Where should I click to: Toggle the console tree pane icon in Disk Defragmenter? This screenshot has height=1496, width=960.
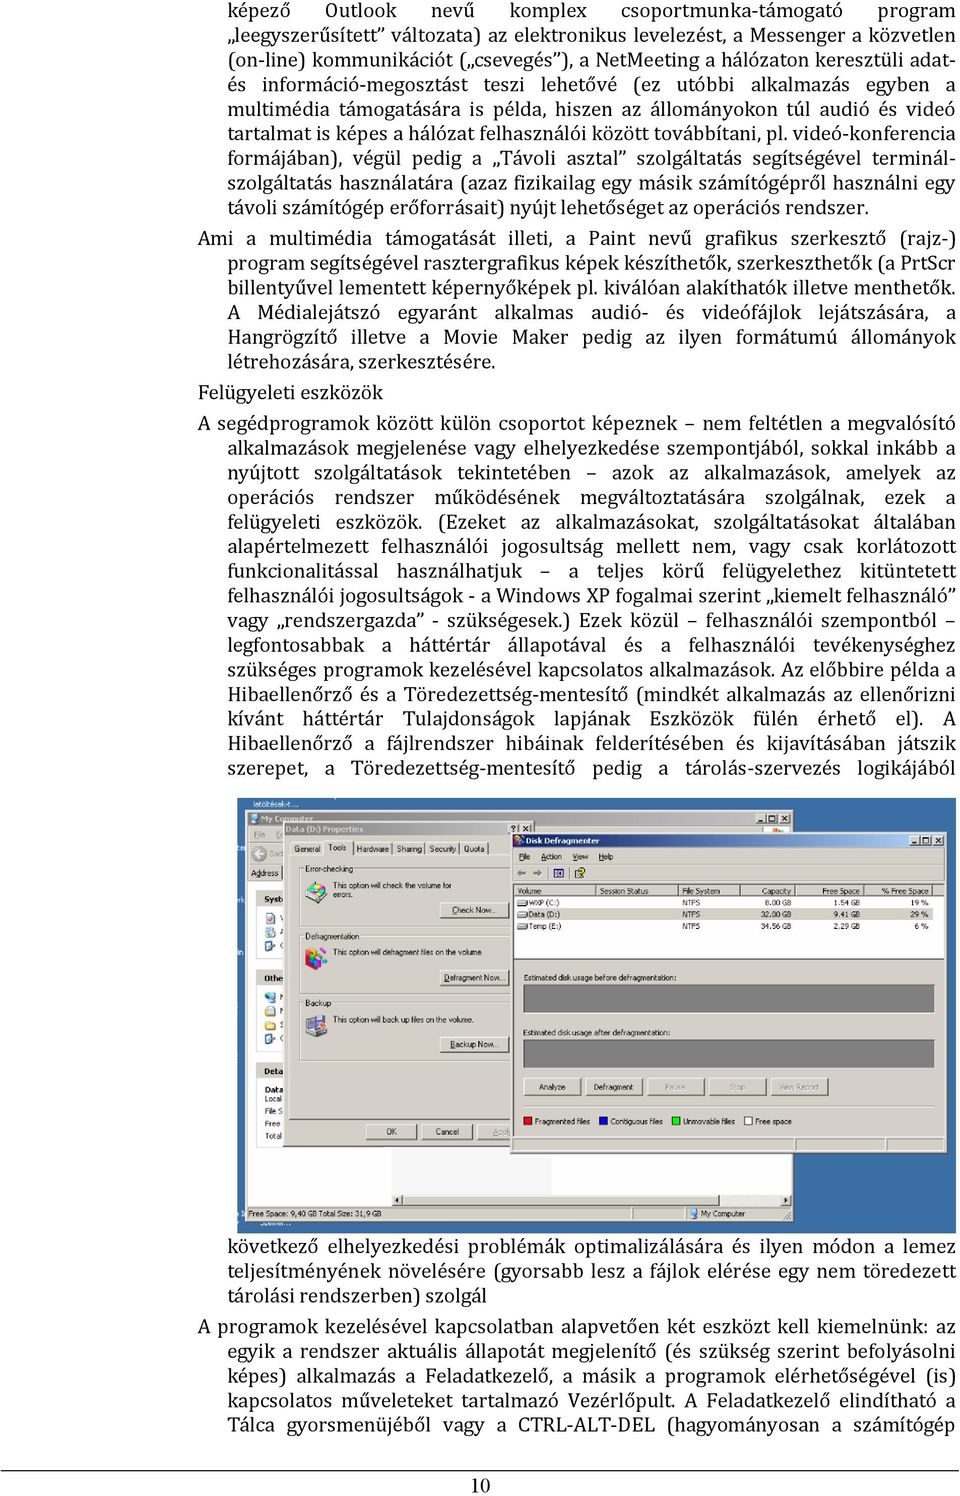559,873
